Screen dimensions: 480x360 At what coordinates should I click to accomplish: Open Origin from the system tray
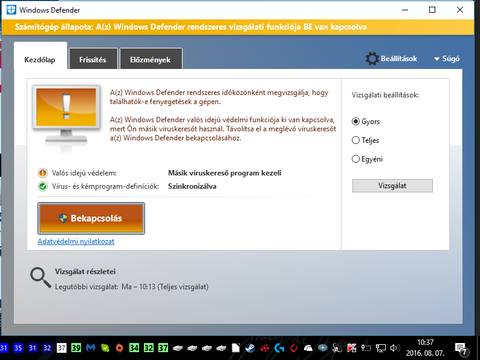point(119,348)
